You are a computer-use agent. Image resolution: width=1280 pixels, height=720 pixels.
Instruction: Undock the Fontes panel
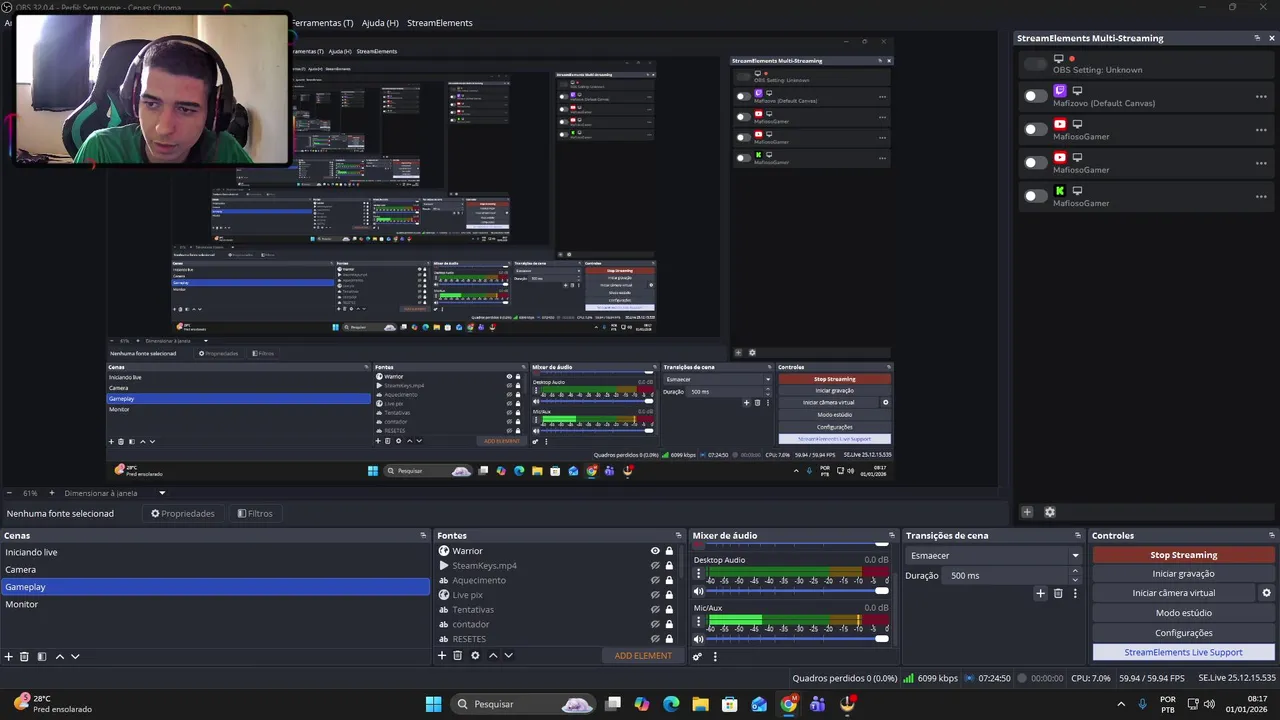point(680,535)
